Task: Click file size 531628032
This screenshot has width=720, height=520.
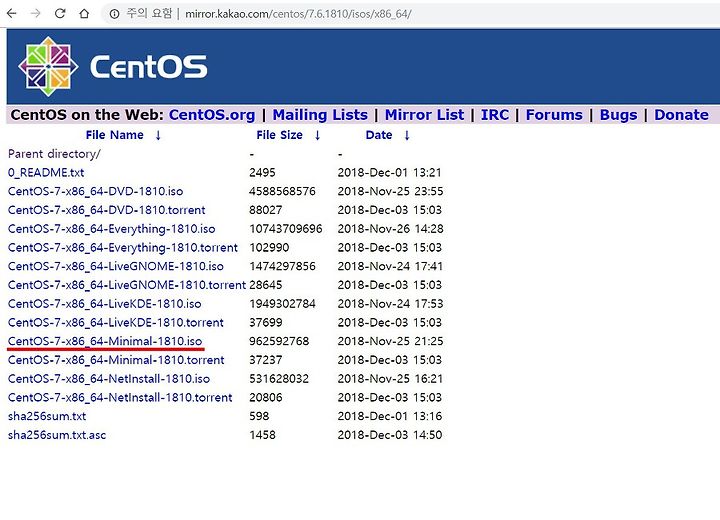Action: (279, 379)
